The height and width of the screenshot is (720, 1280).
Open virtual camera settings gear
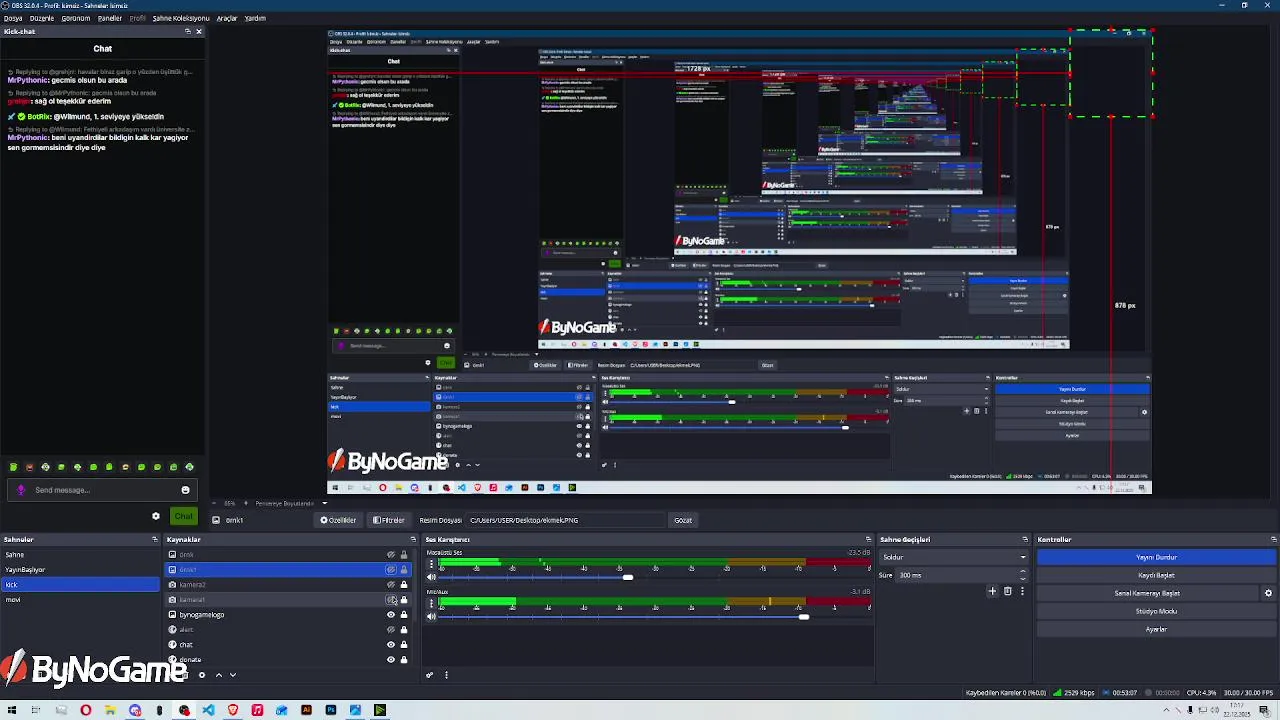(x=1268, y=593)
